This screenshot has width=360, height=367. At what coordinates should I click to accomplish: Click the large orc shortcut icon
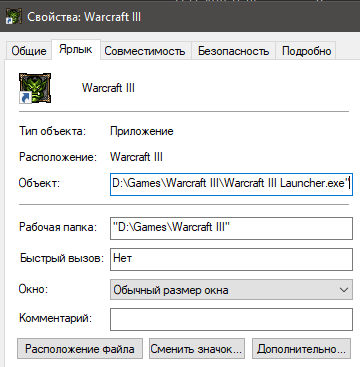click(x=35, y=88)
